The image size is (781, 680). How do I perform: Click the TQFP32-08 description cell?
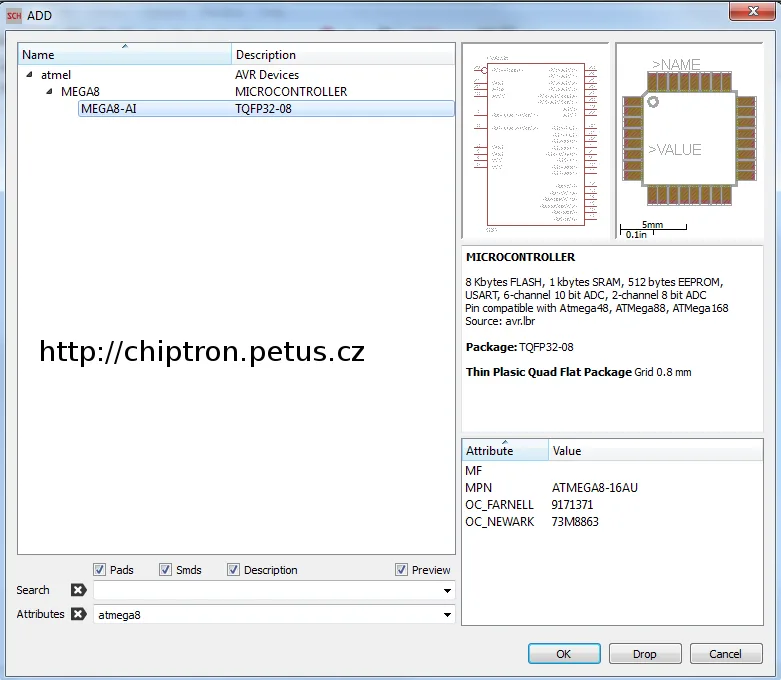(263, 109)
